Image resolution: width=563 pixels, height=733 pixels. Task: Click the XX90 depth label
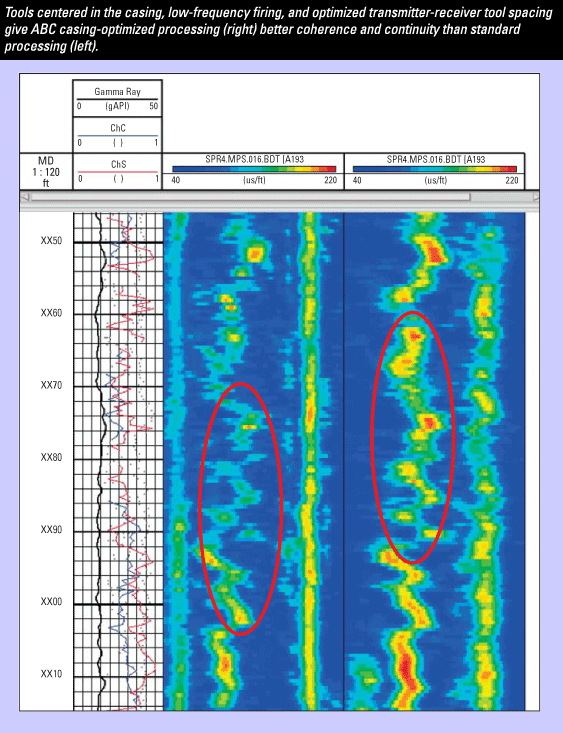(51, 529)
